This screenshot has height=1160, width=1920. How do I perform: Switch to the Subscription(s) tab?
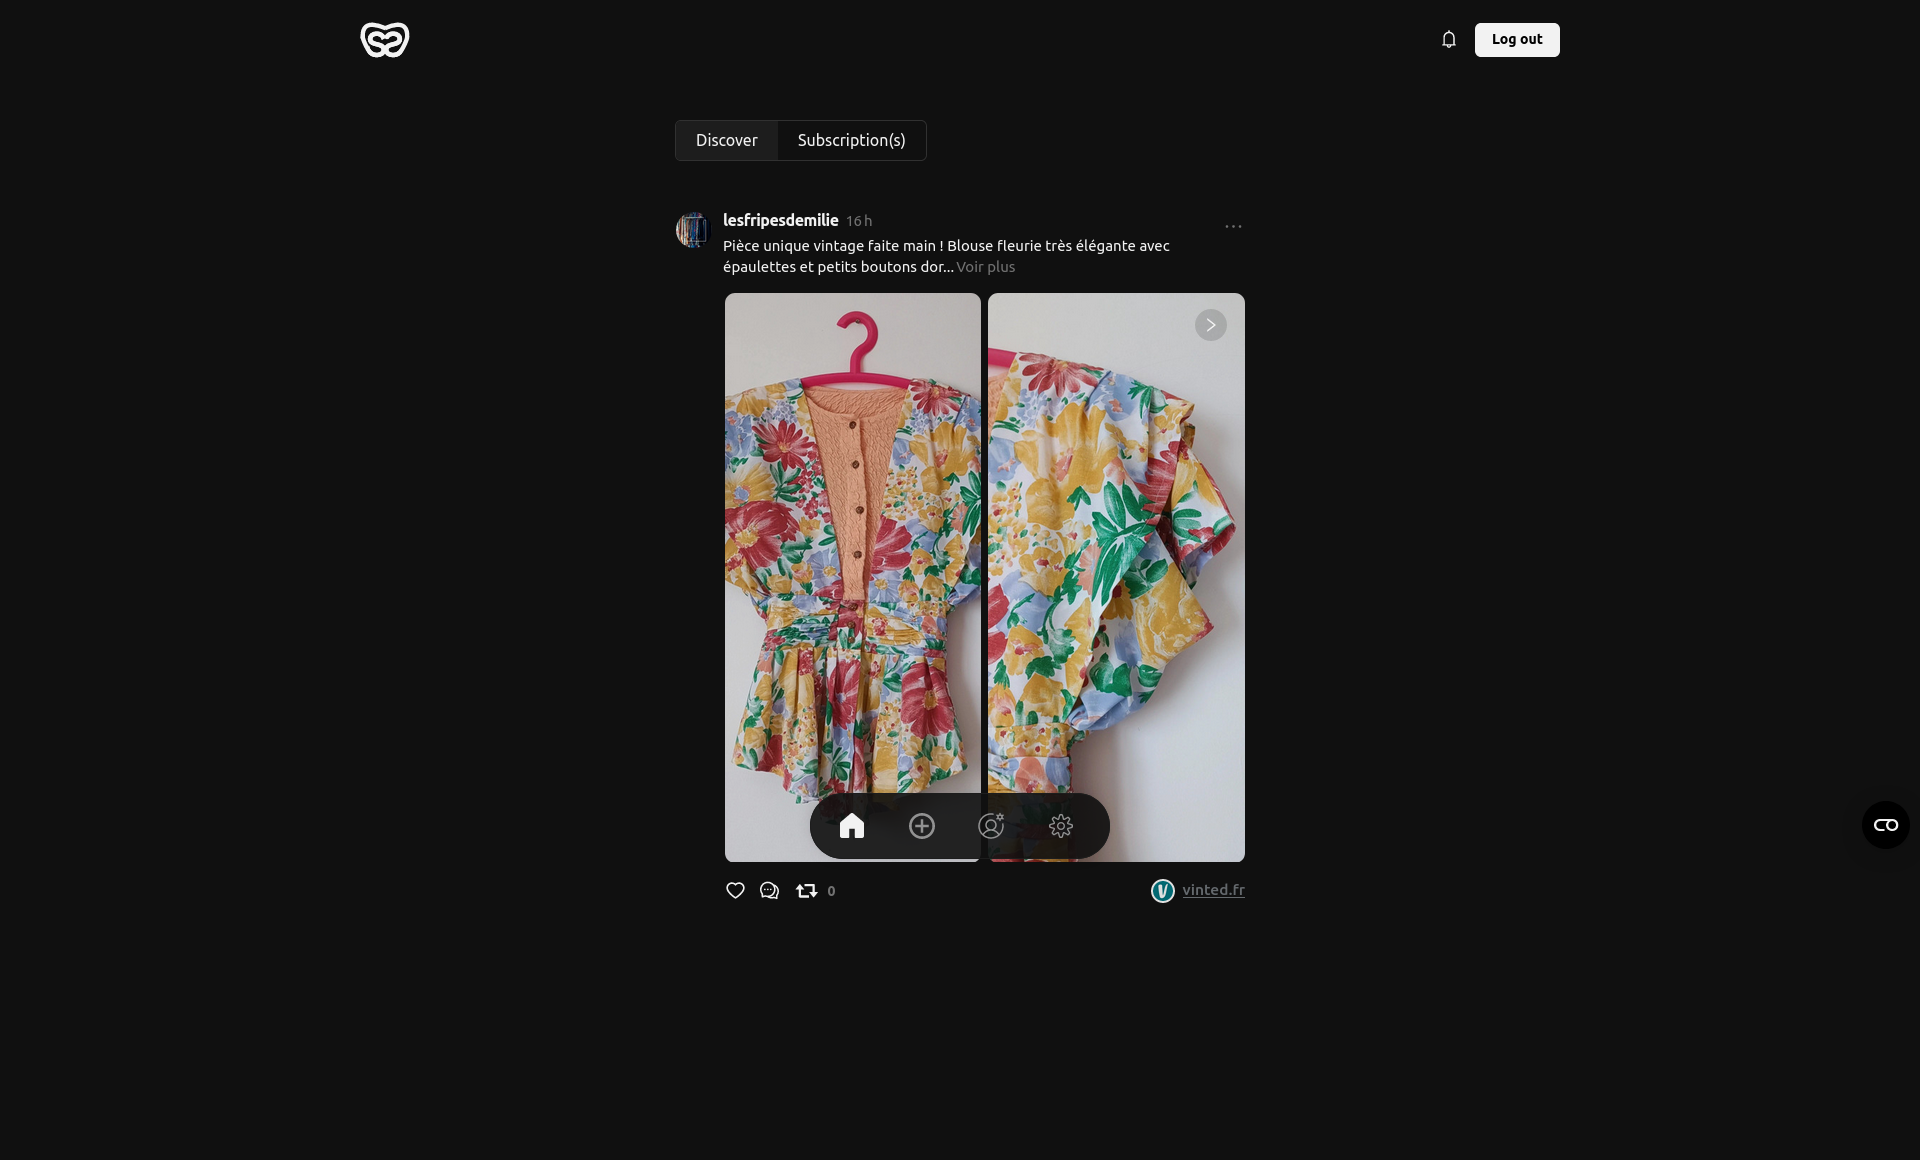[x=851, y=141]
